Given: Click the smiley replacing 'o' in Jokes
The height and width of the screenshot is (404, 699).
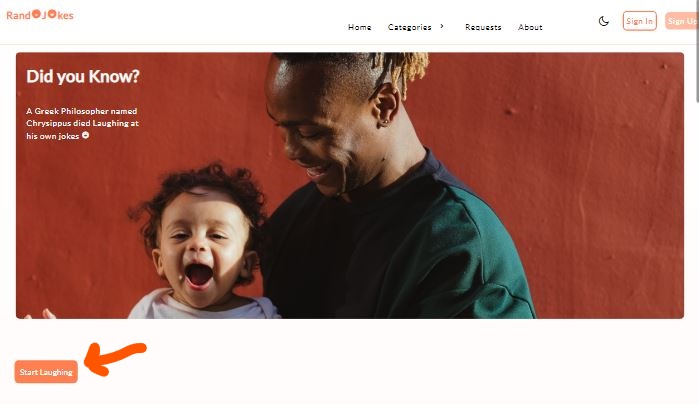Looking at the screenshot, I should coord(52,14).
